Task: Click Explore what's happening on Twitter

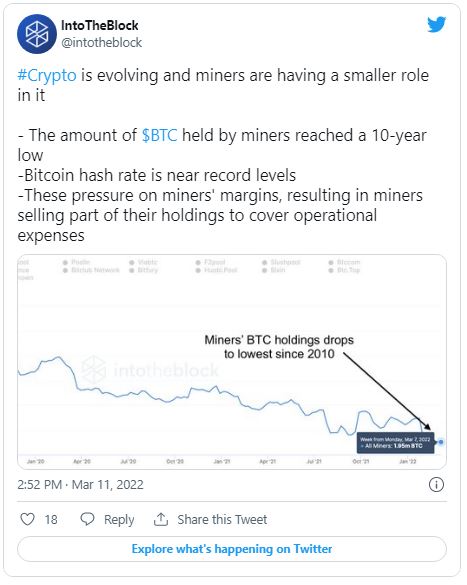Action: (232, 549)
